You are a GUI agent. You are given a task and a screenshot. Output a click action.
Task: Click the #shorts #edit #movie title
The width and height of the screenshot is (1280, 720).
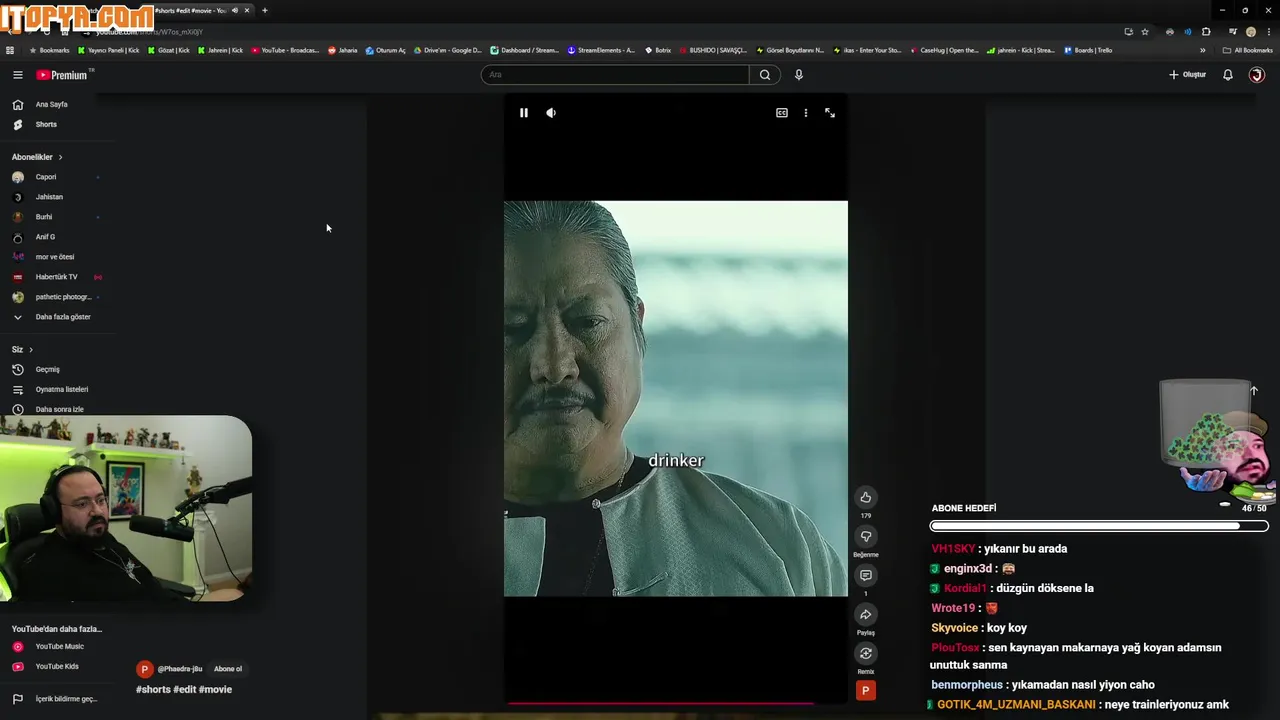184,689
